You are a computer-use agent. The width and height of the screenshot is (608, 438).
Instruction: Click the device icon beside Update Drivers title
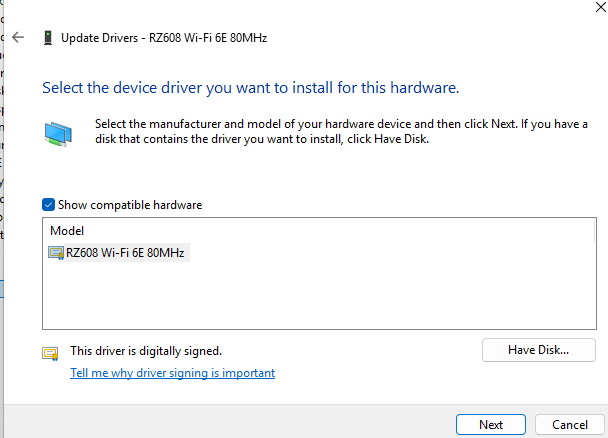point(48,38)
